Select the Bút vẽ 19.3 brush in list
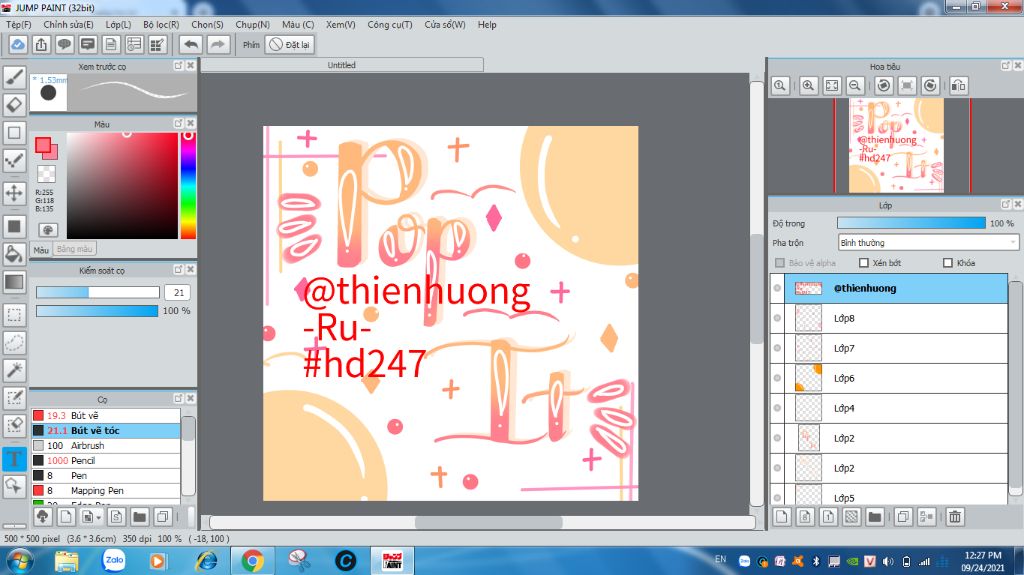 click(106, 416)
